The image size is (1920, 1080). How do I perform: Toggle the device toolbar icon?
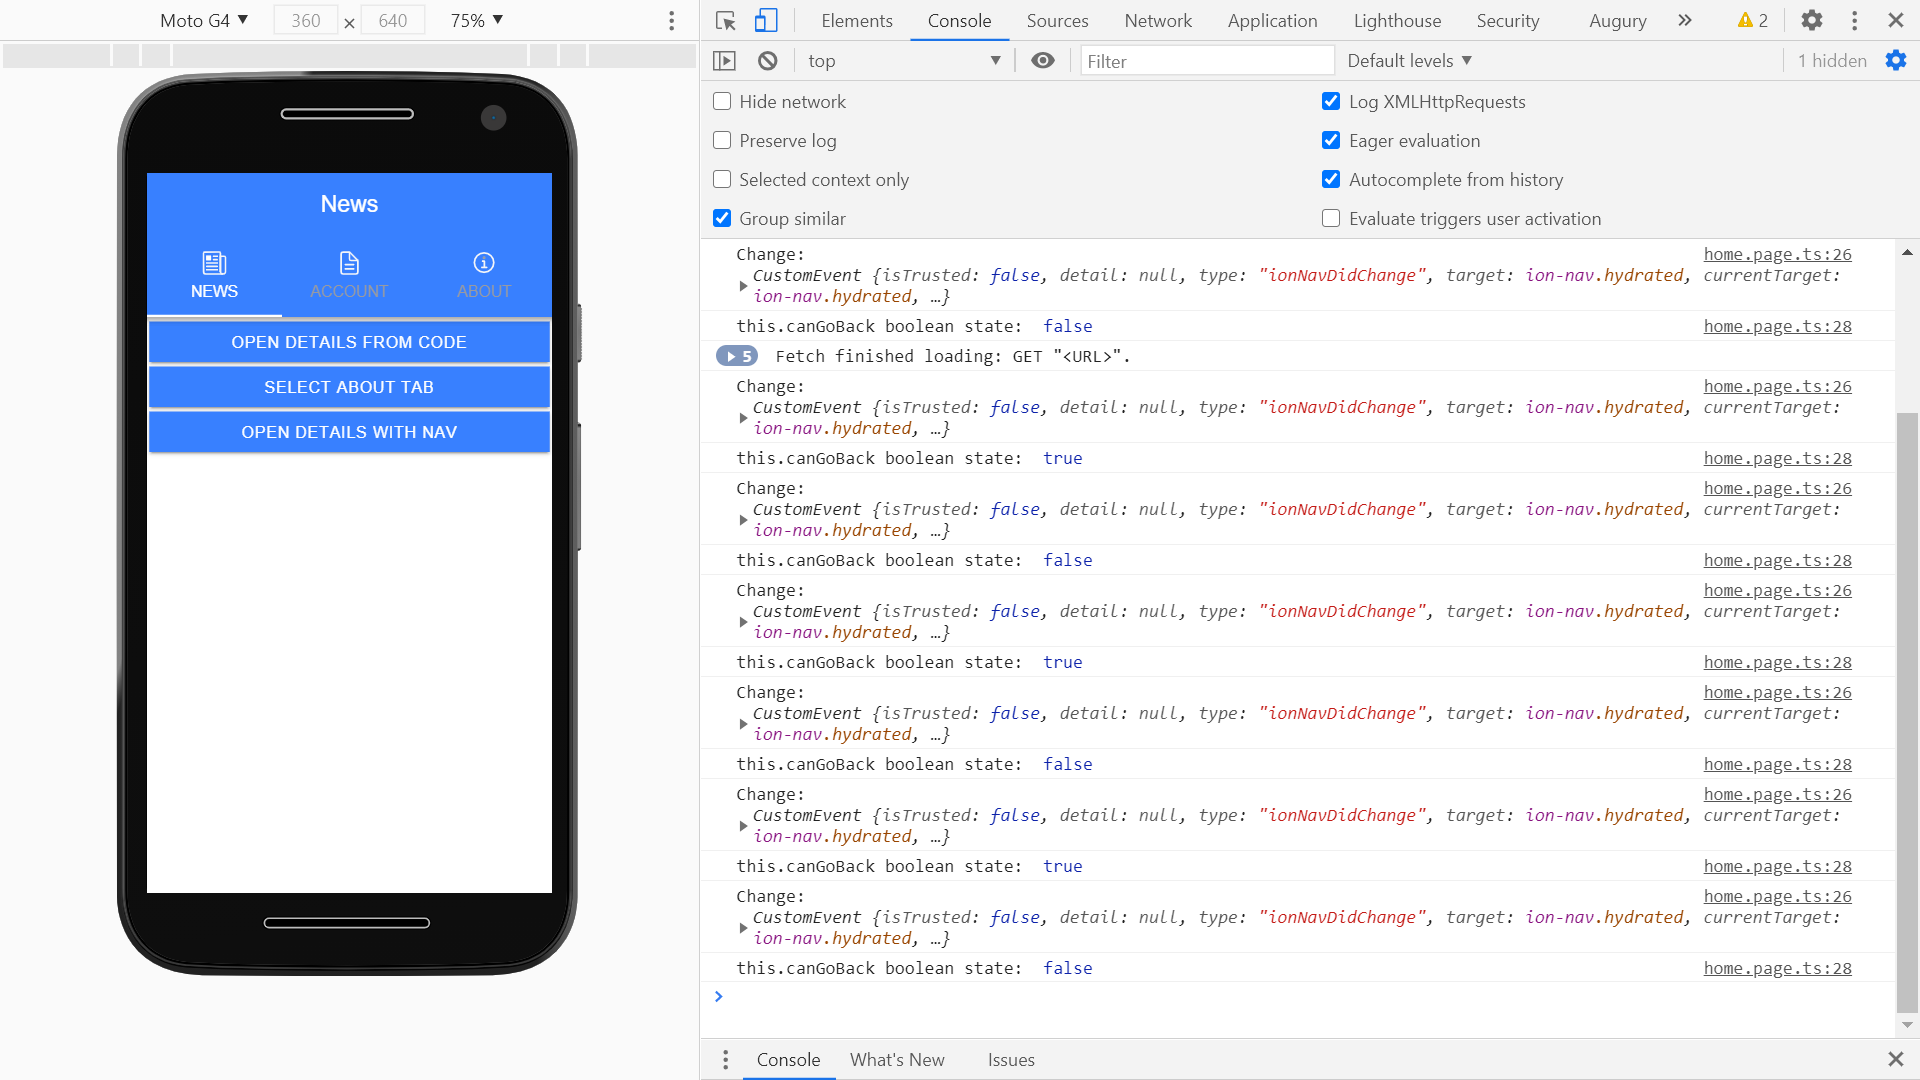point(766,20)
